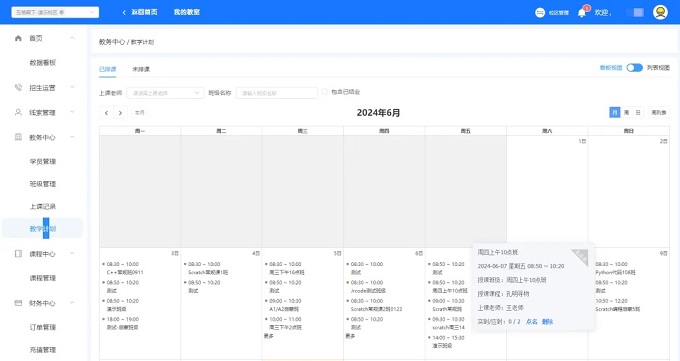Toggle board/list view switch

634,68
